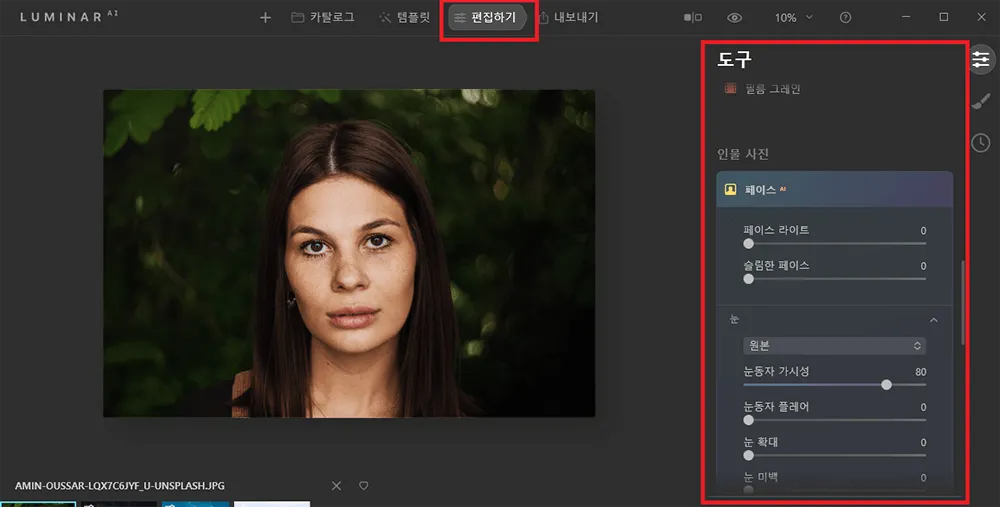The width and height of the screenshot is (1000, 507).
Task: Click the 편집하기 (Edit) button
Action: [485, 18]
